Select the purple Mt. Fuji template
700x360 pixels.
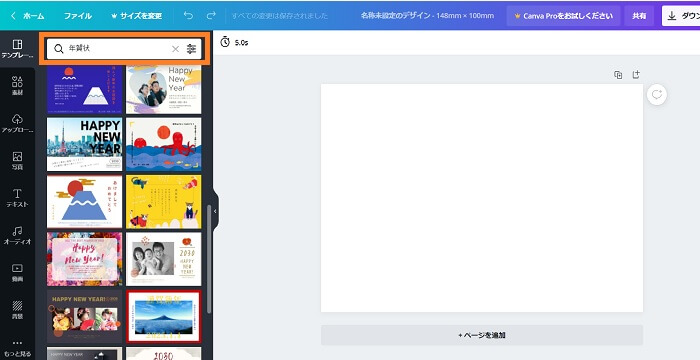click(84, 89)
